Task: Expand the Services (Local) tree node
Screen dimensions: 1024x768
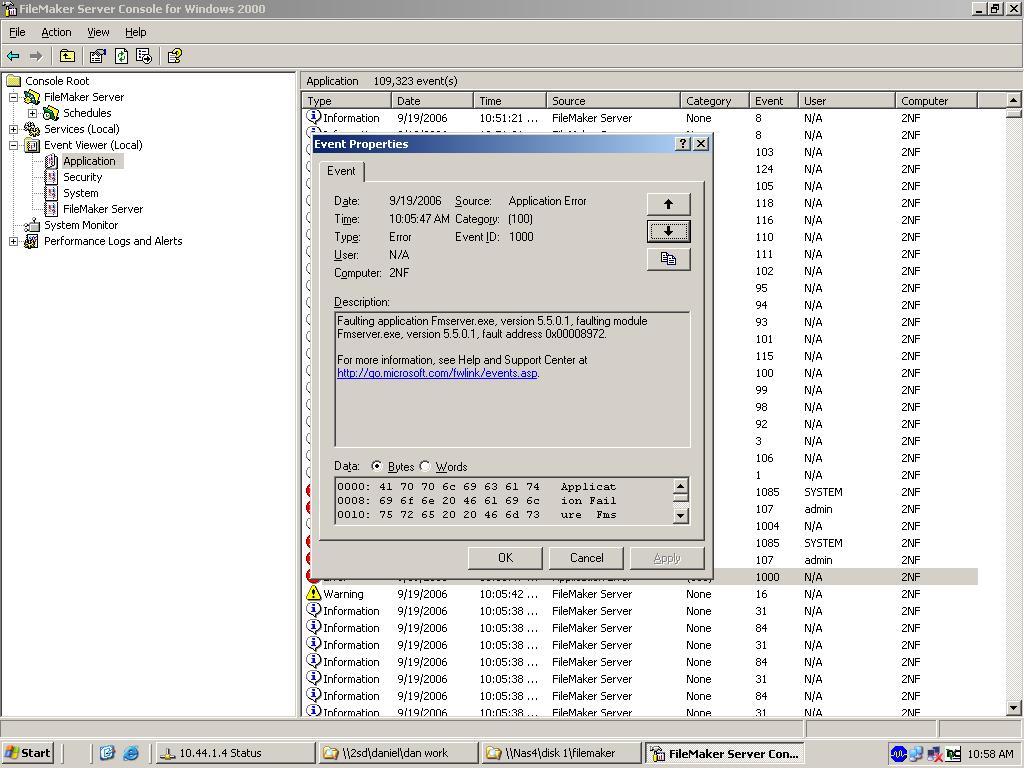Action: (x=13, y=129)
